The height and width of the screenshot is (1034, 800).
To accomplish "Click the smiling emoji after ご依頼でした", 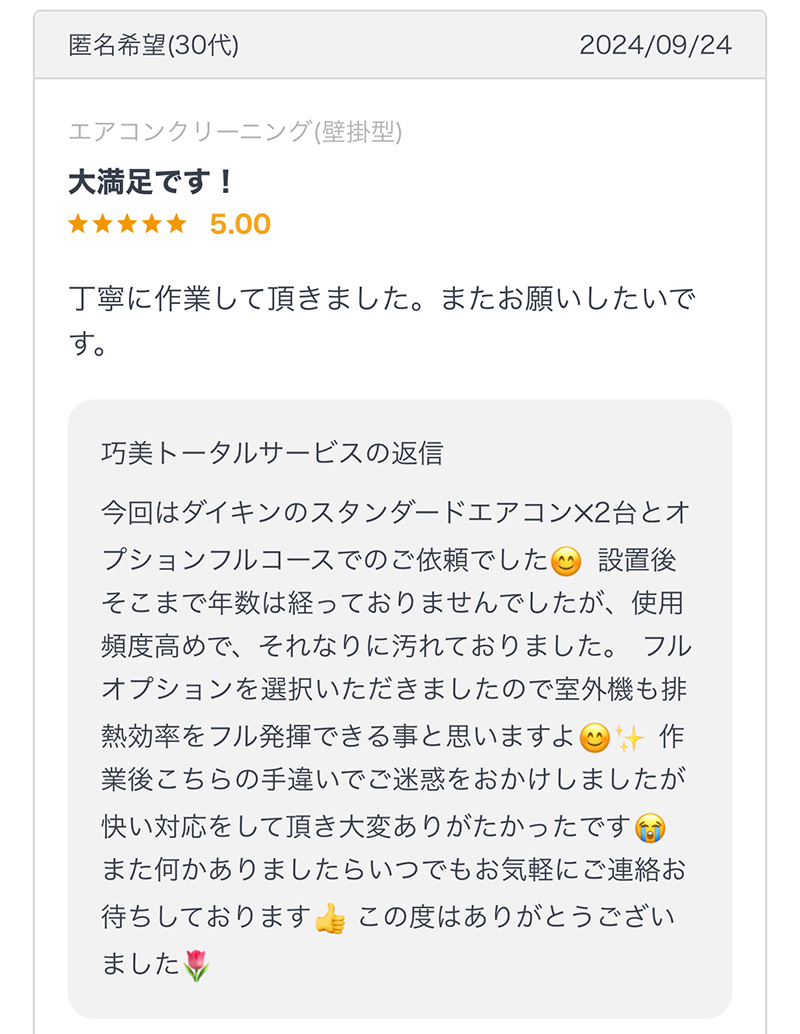I will (x=566, y=562).
